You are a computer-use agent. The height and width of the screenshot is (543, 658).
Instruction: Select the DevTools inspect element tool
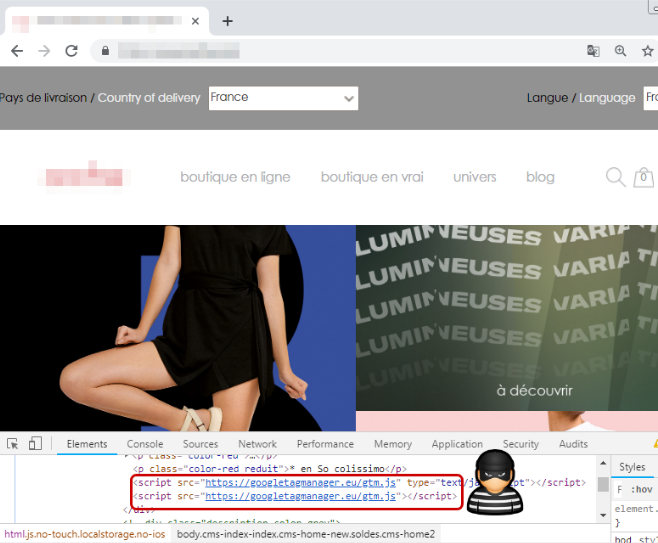pos(13,444)
